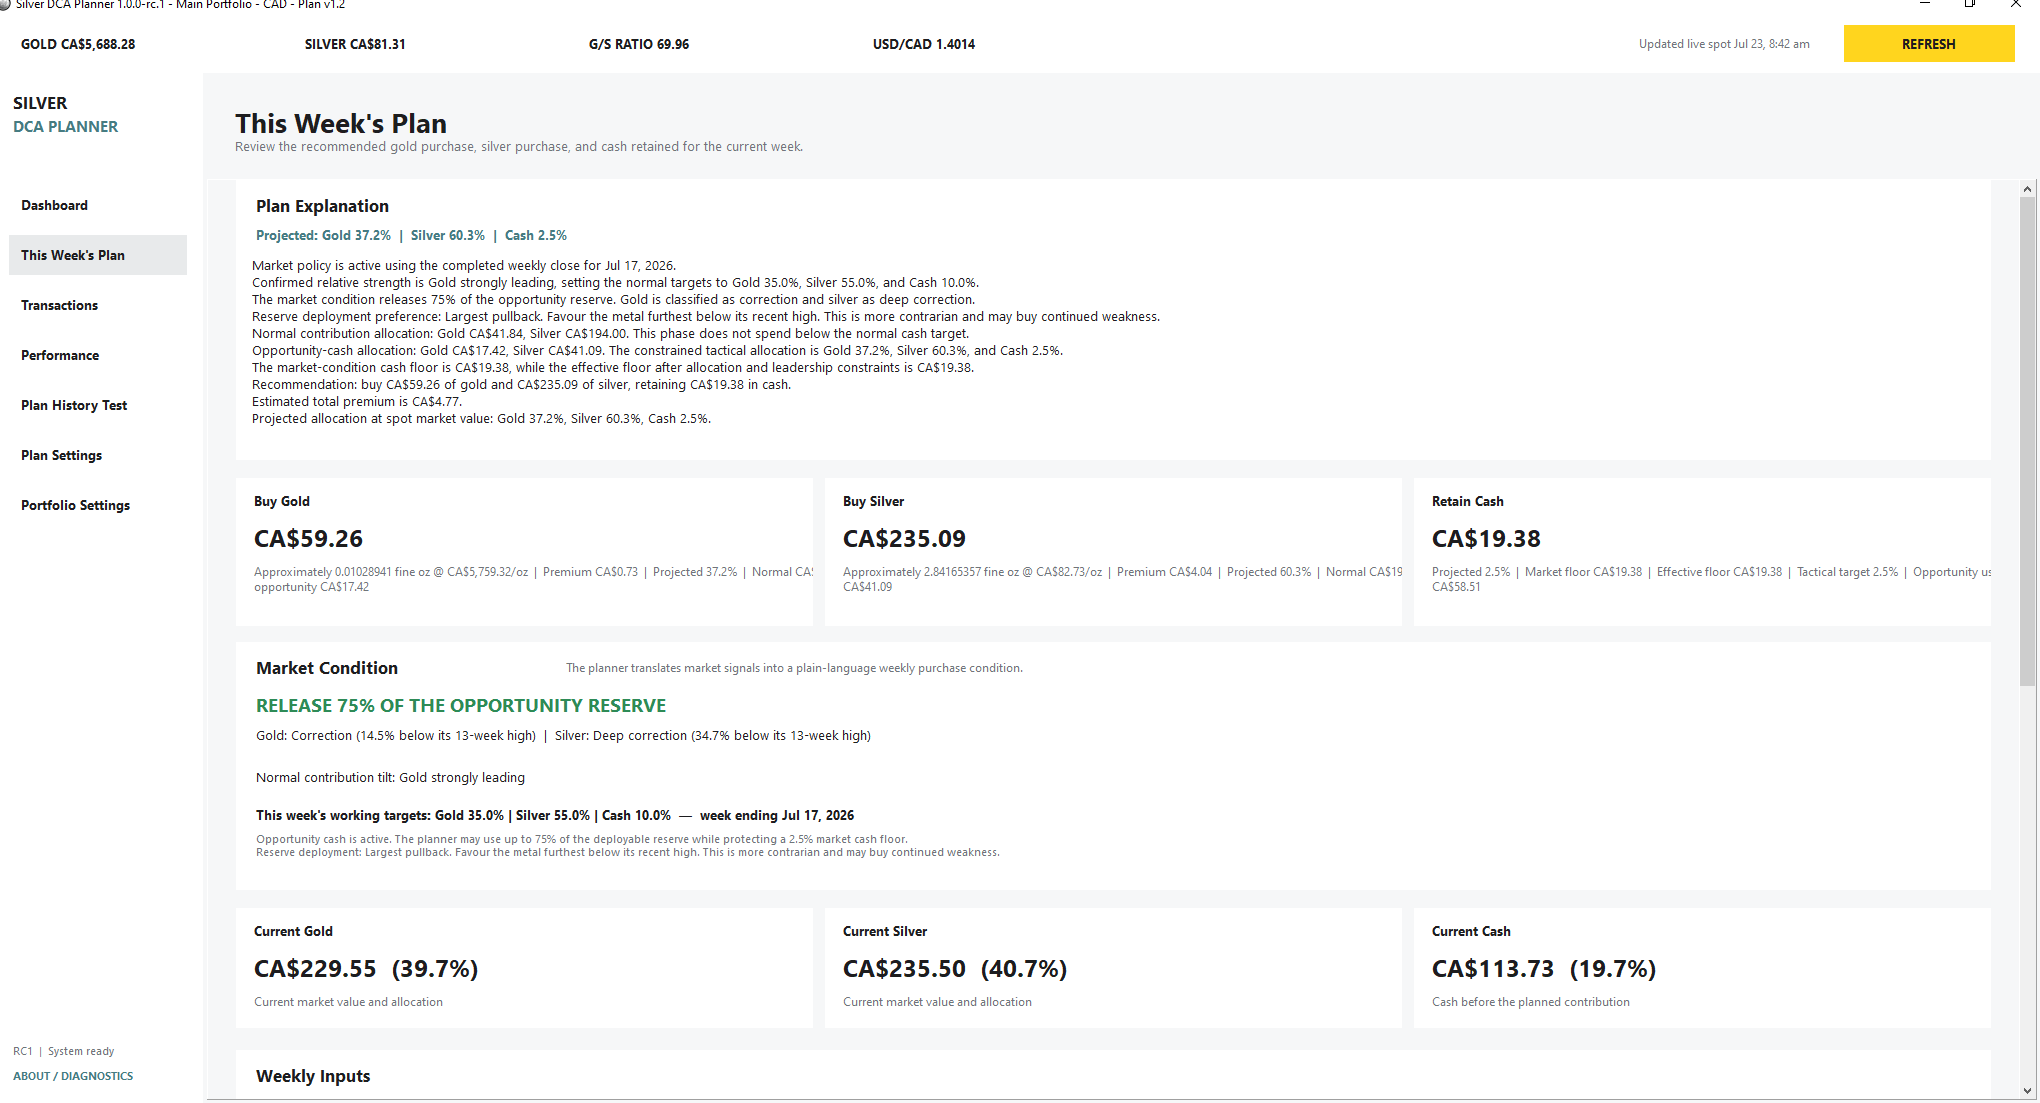
Task: Click the Silver DCA Planner logo text
Action: 65,115
